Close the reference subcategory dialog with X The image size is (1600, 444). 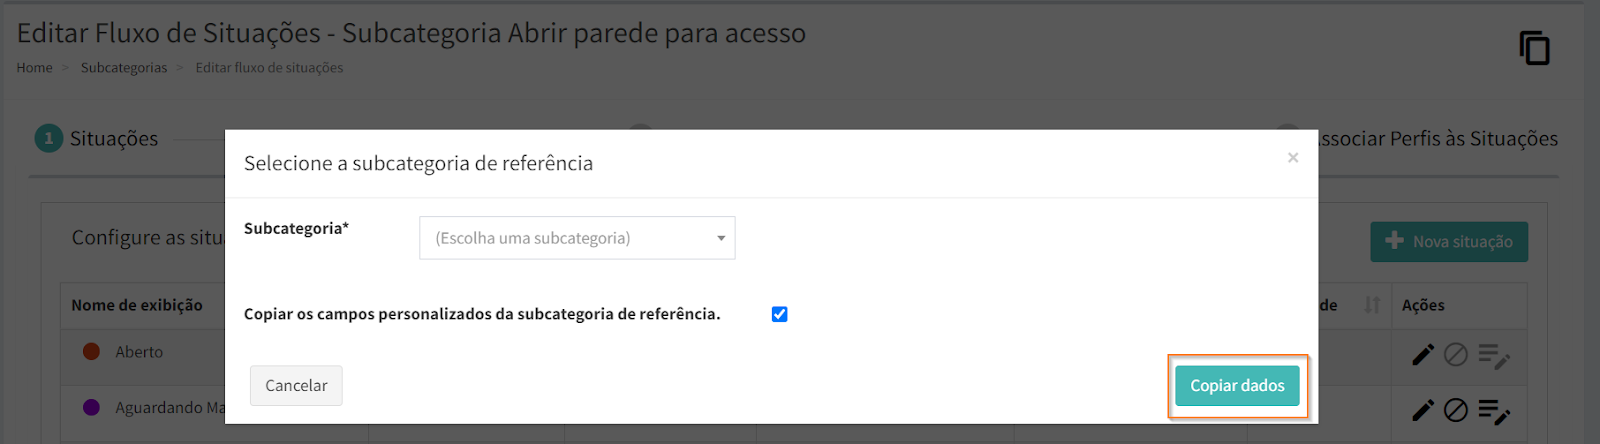click(1293, 158)
